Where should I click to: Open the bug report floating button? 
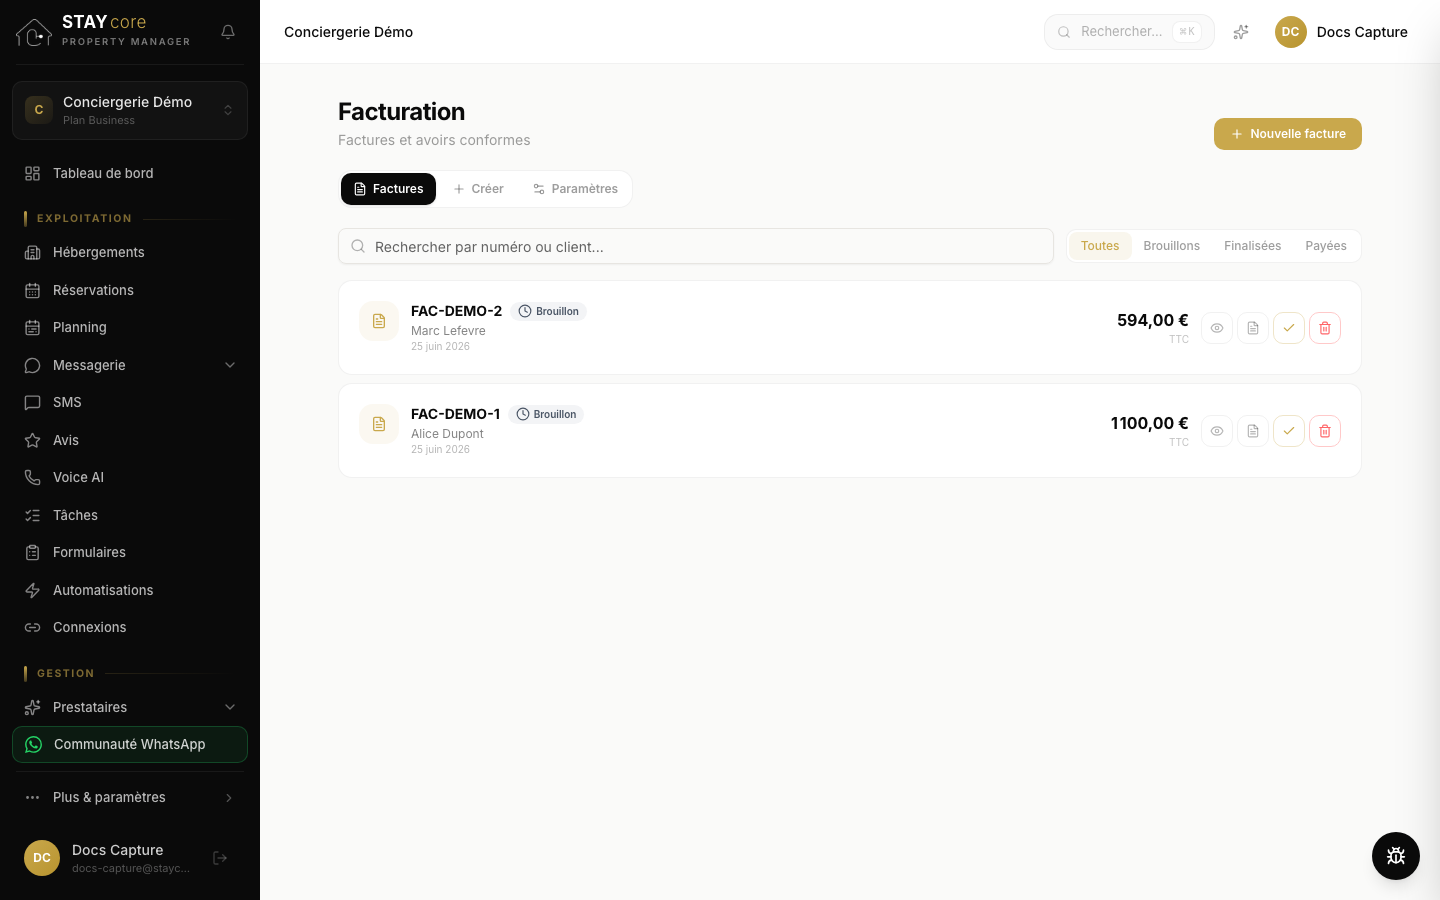1396,856
